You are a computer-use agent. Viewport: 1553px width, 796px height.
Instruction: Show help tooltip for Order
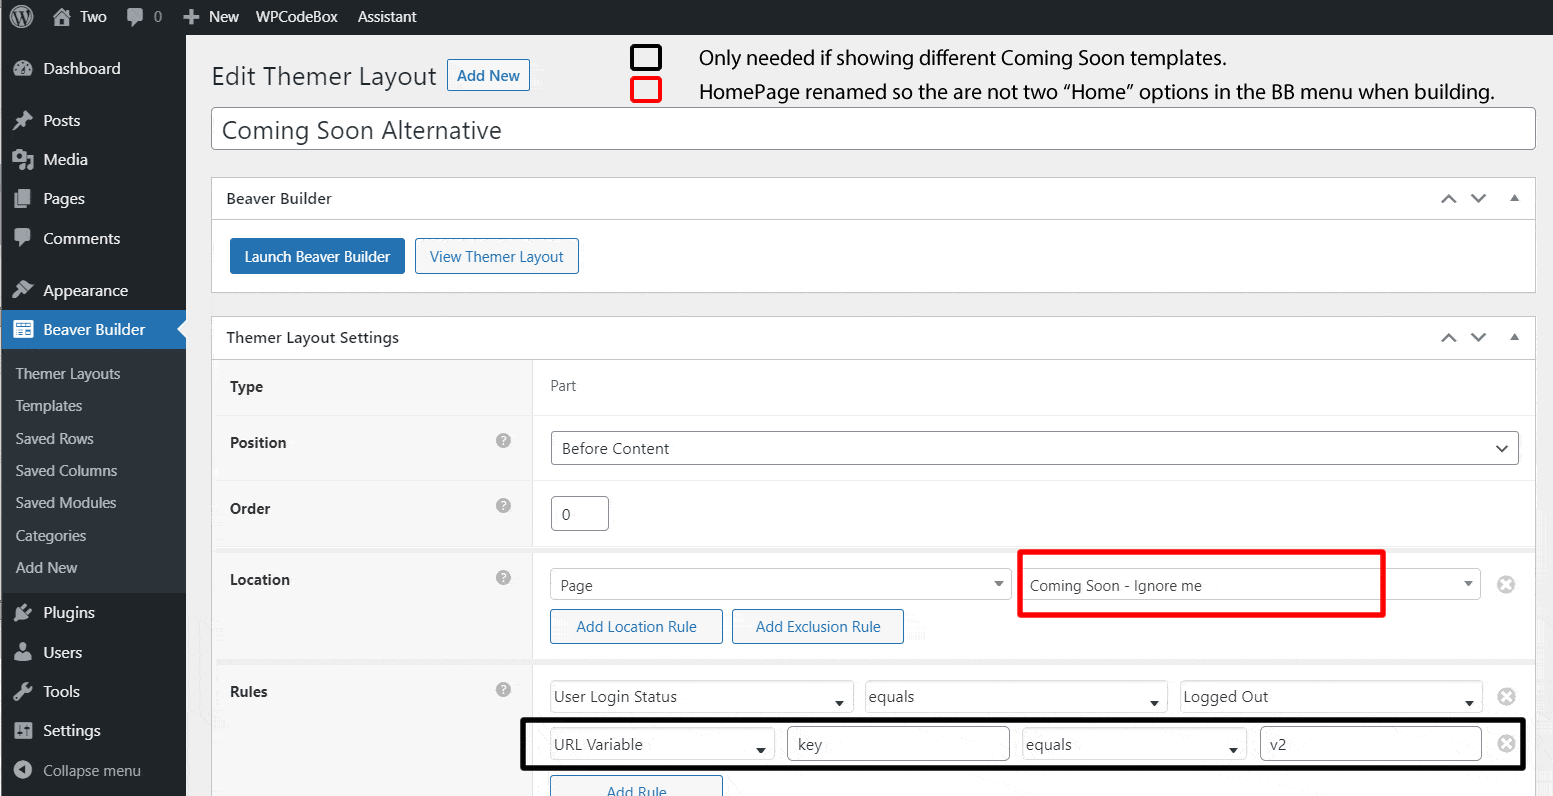[504, 506]
